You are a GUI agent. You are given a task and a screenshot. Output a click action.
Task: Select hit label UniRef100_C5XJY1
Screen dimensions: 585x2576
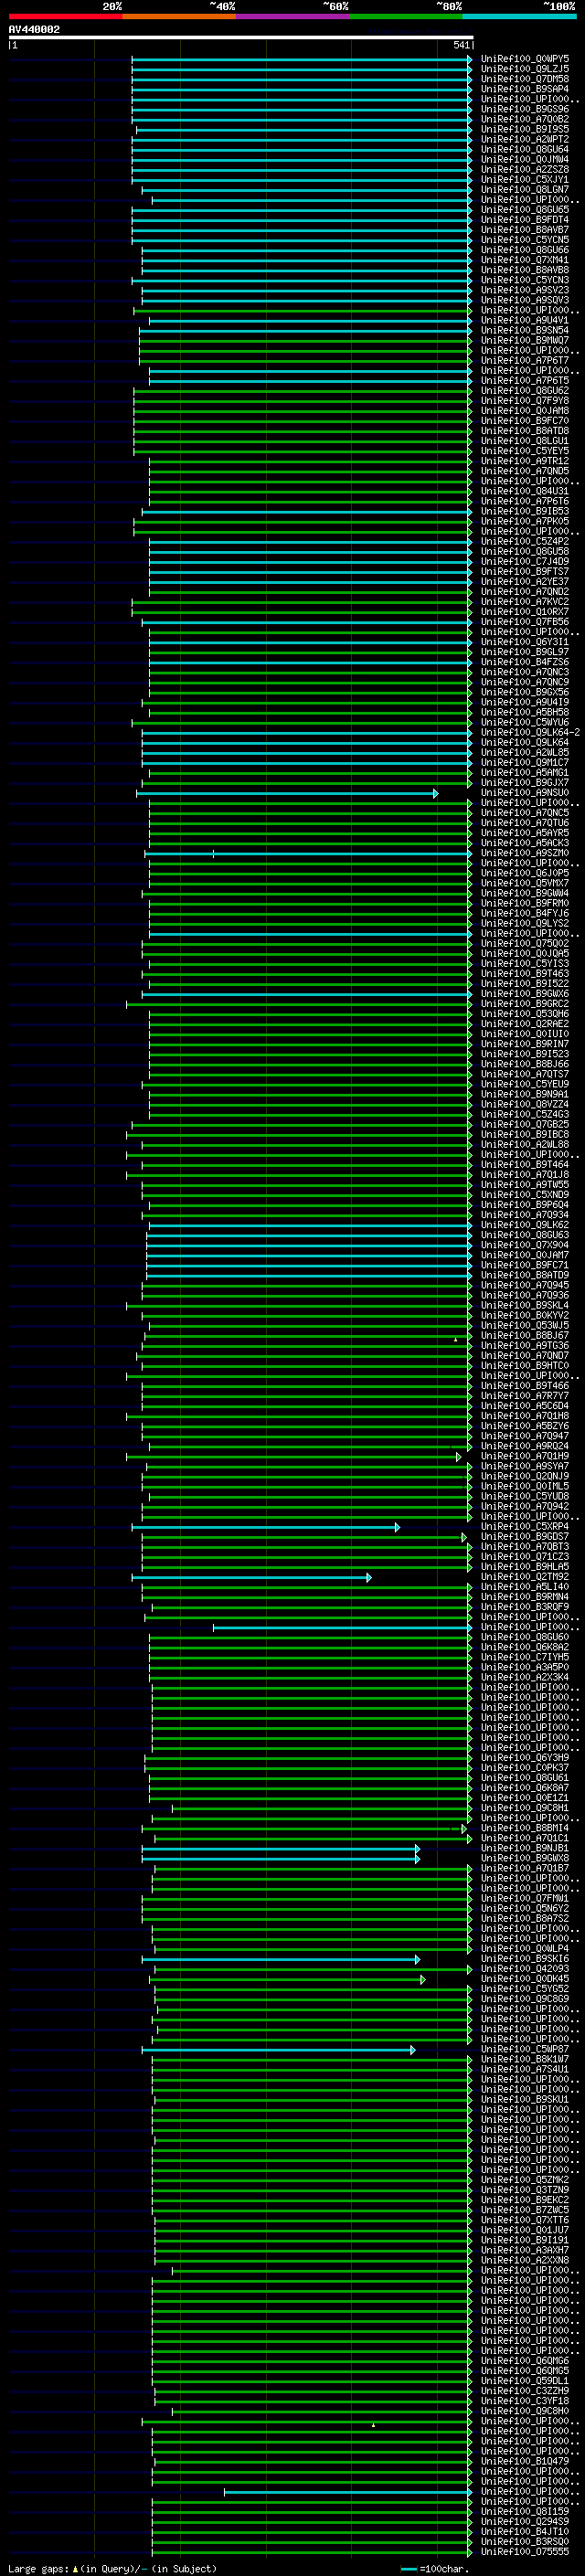525,180
